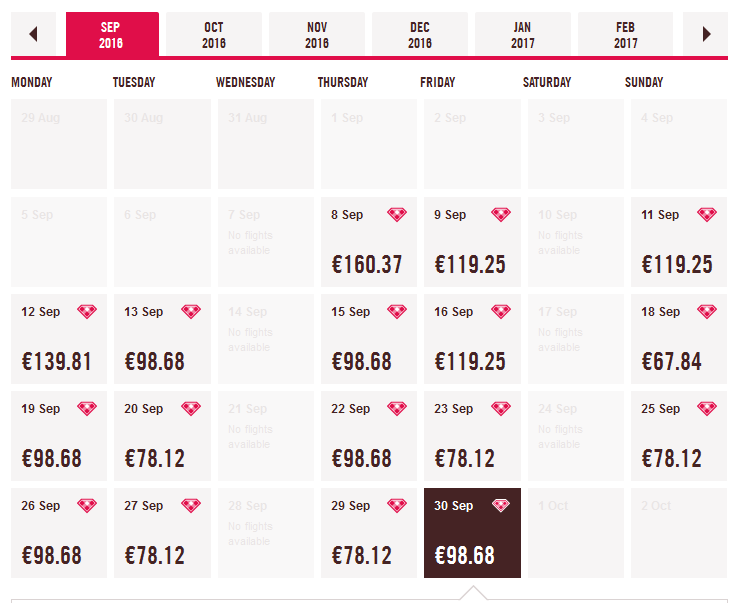Switch to the Dec 2016 tab
753x603 pixels.
tap(420, 35)
